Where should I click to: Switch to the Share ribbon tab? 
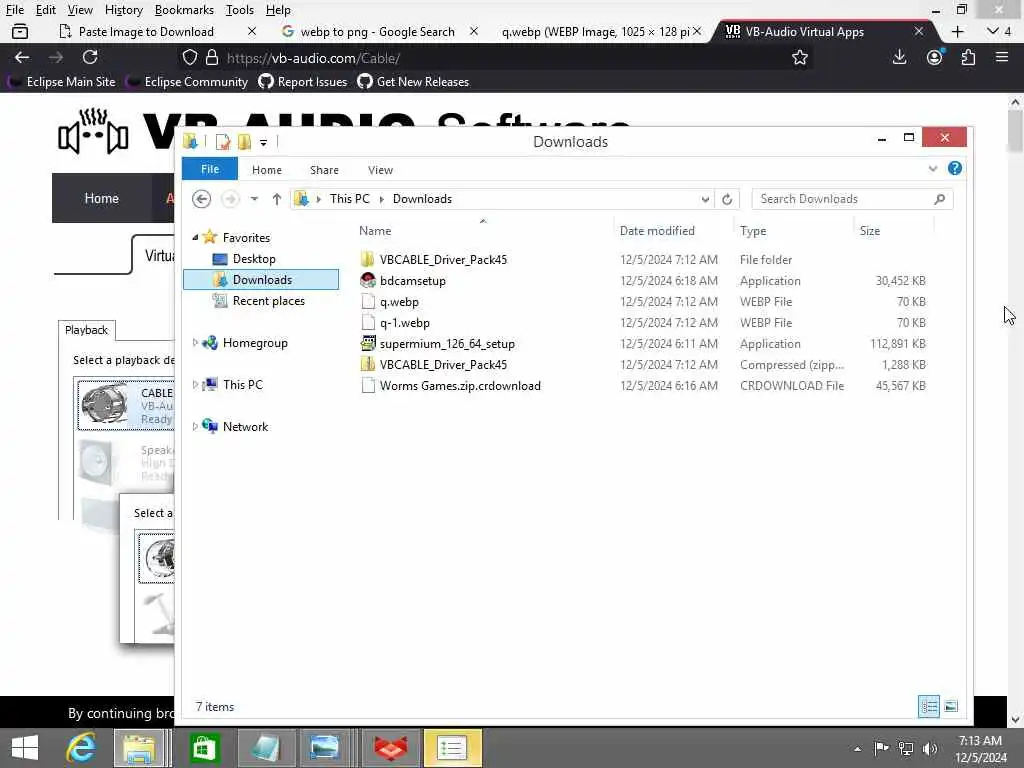tap(324, 170)
